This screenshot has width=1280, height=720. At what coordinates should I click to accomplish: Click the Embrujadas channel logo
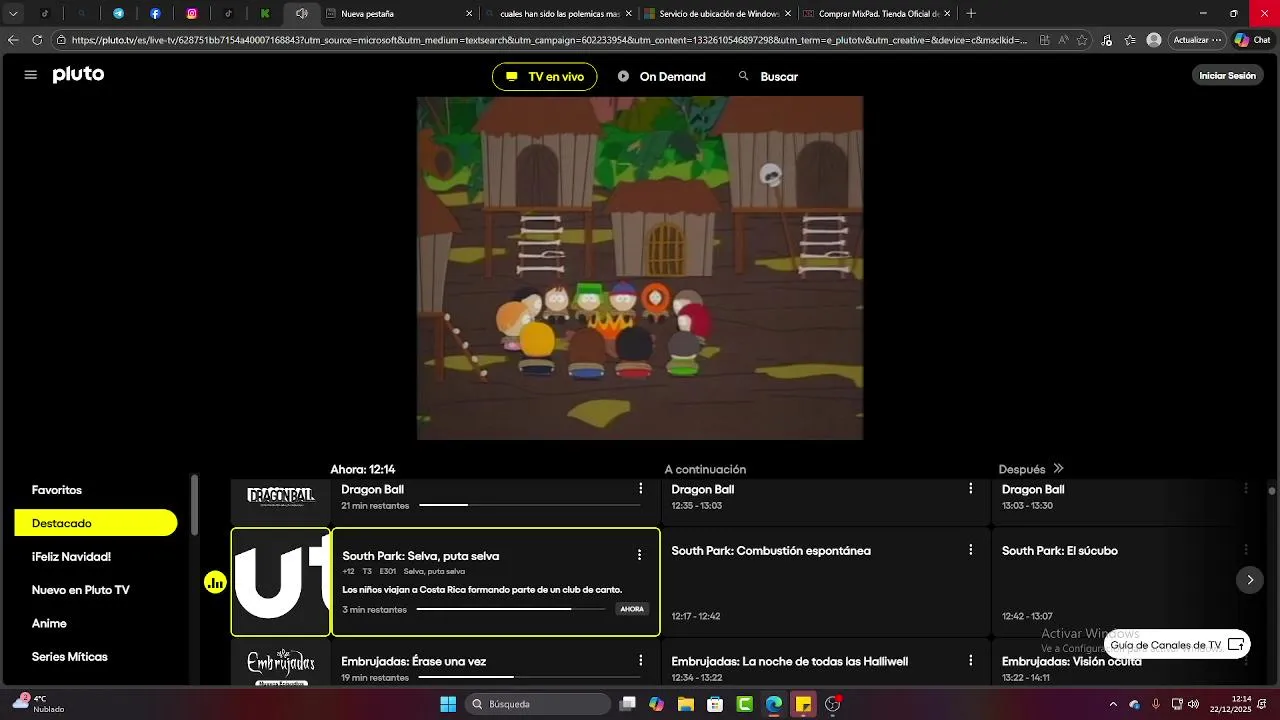[281, 665]
